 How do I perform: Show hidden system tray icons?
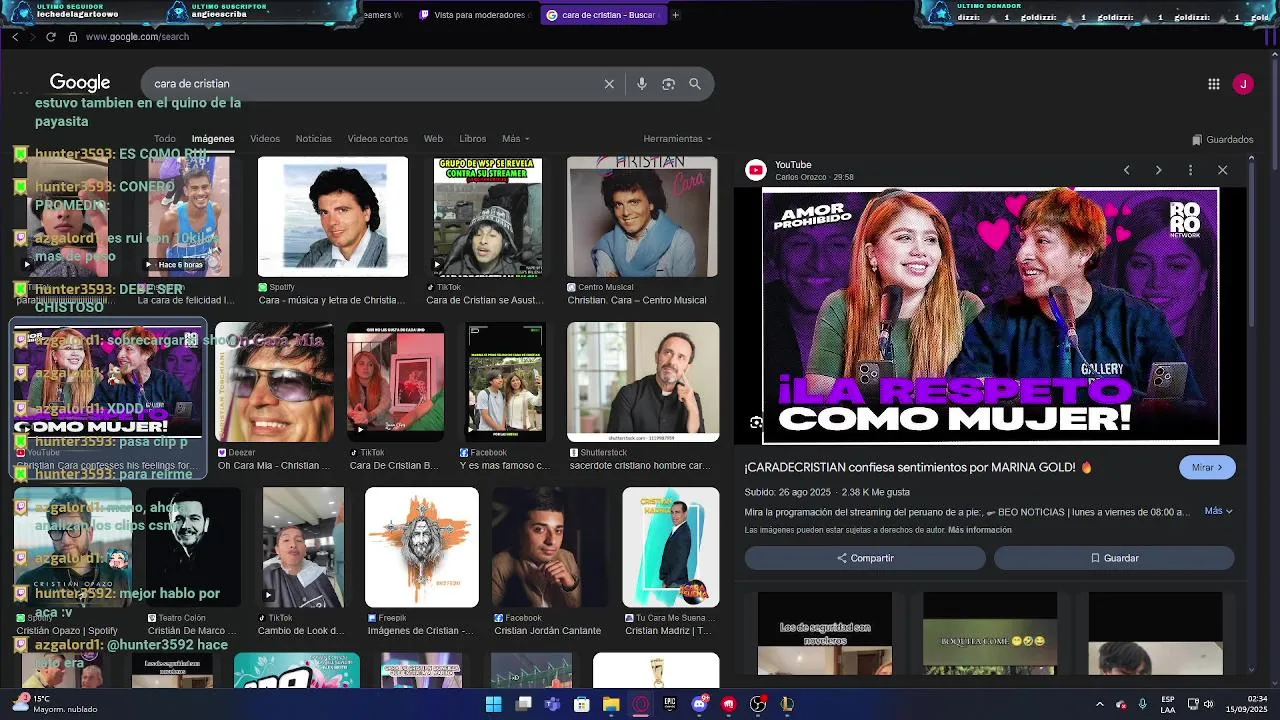pos(1099,704)
